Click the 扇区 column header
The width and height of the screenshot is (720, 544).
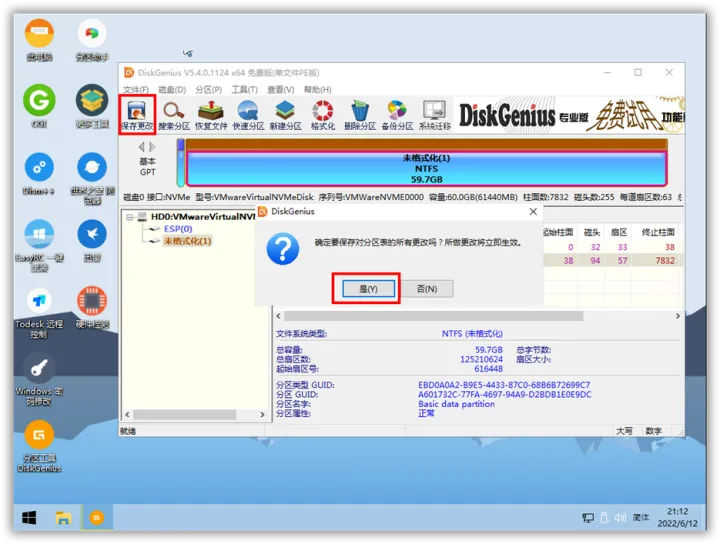tap(619, 232)
